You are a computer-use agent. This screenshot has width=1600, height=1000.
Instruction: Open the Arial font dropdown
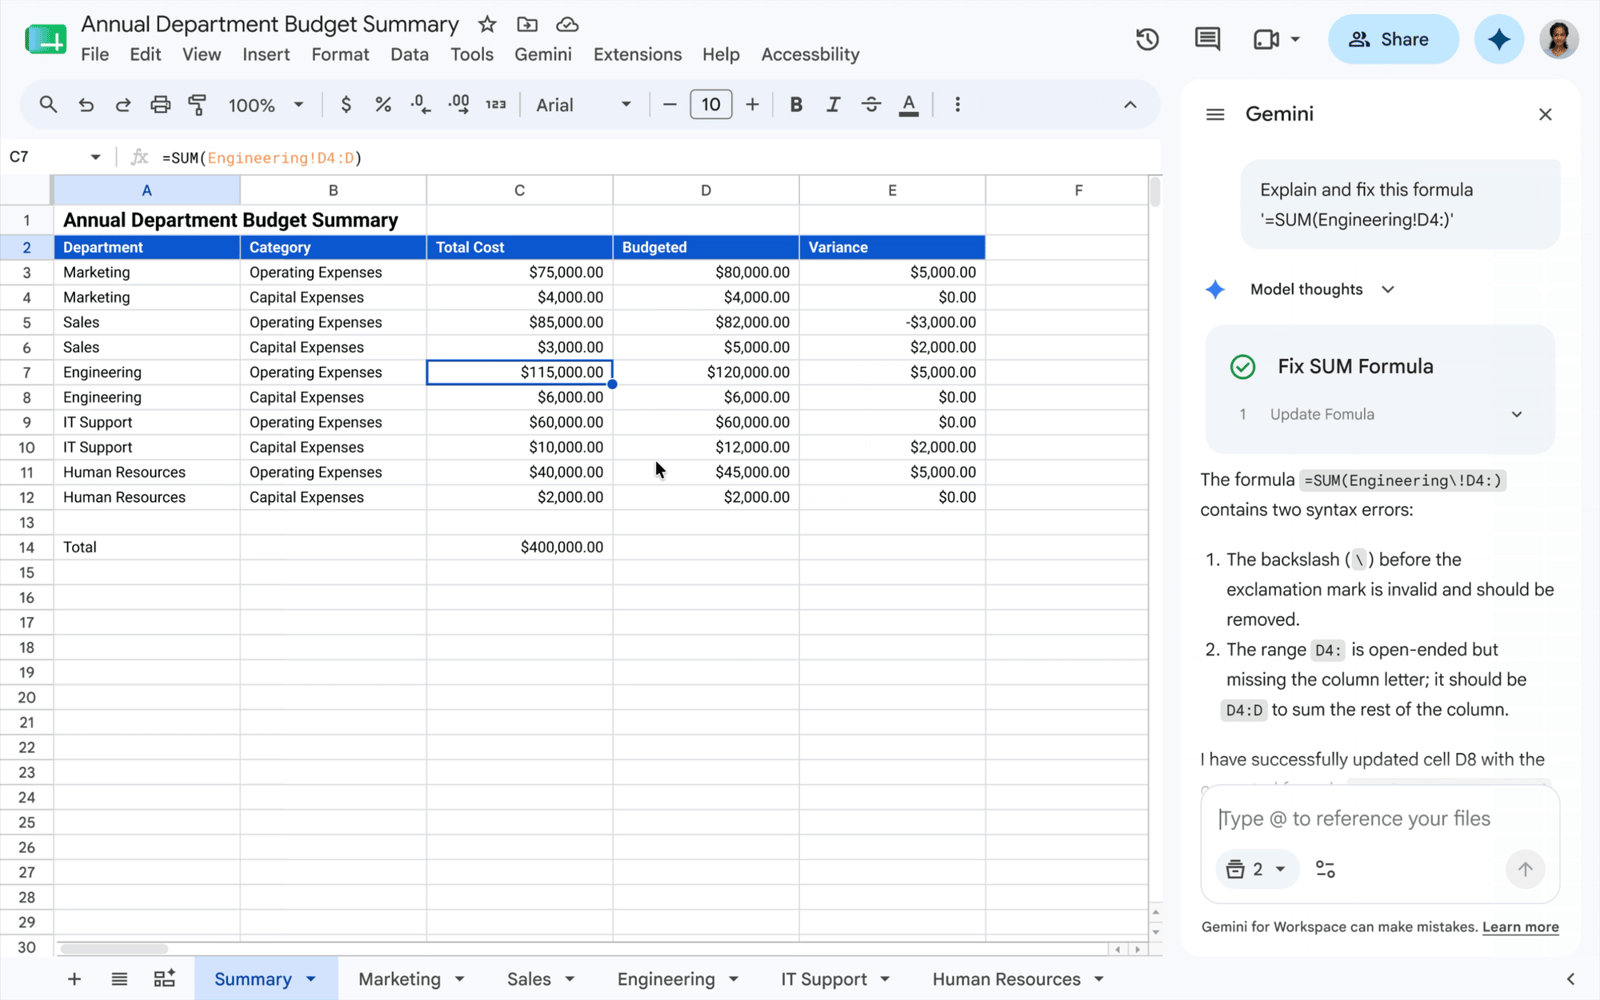[584, 104]
